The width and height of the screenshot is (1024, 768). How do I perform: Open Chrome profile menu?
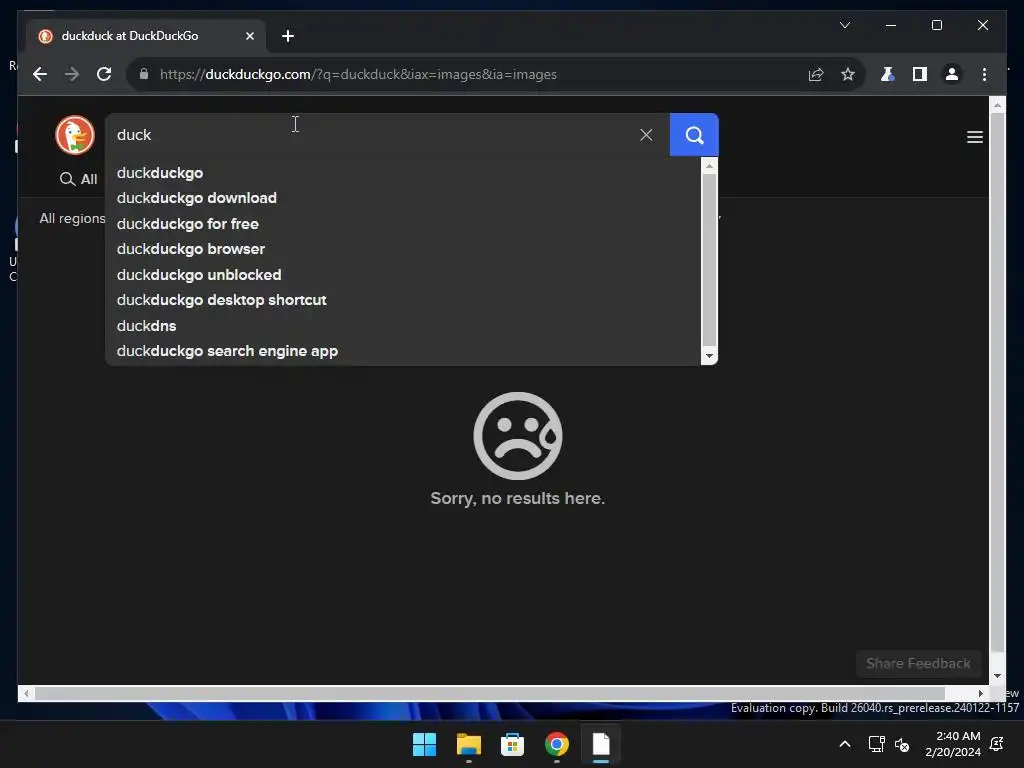(x=952, y=74)
